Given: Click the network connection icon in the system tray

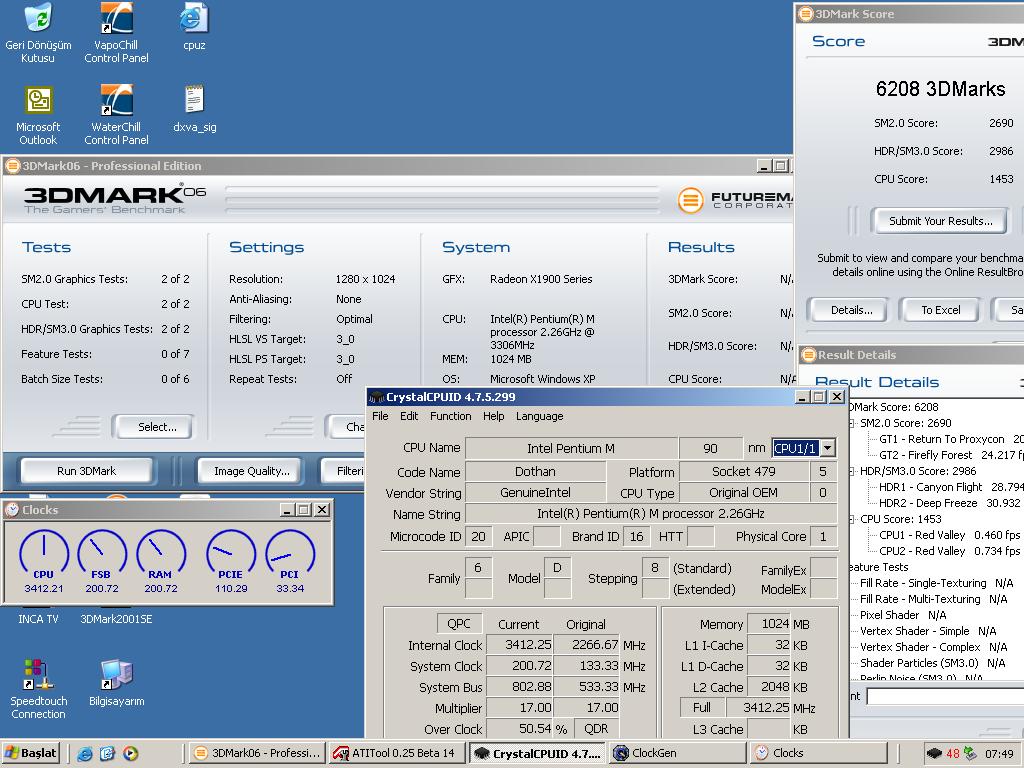Looking at the screenshot, I should pyautogui.click(x=970, y=754).
